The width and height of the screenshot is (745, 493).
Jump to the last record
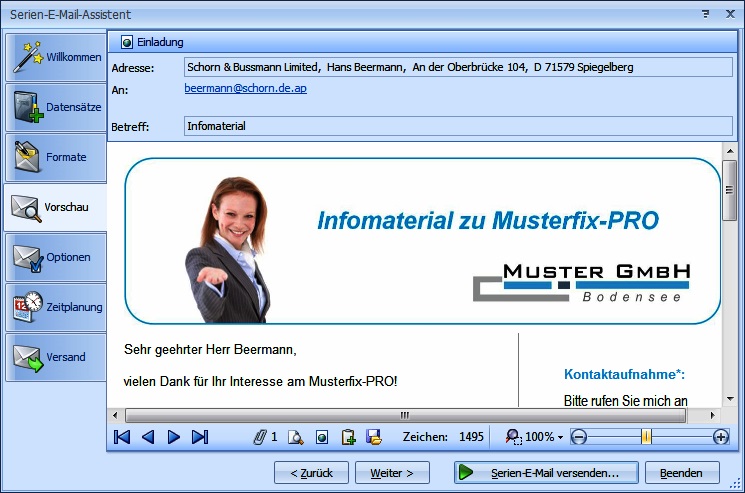[200, 436]
